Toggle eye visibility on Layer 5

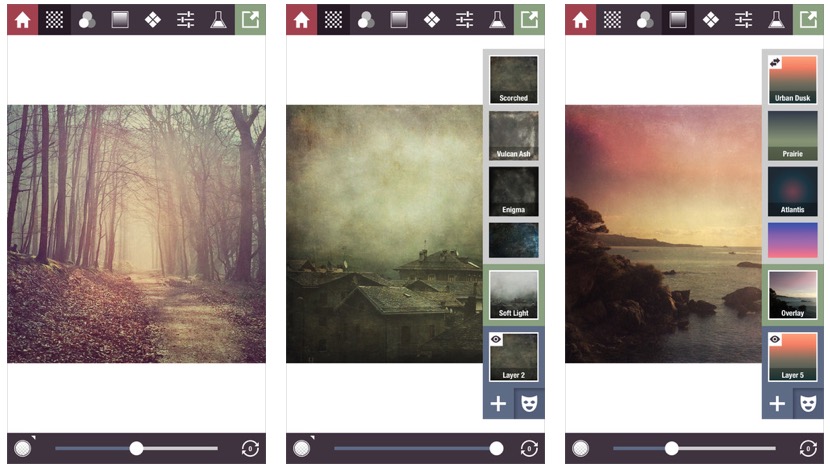point(776,340)
